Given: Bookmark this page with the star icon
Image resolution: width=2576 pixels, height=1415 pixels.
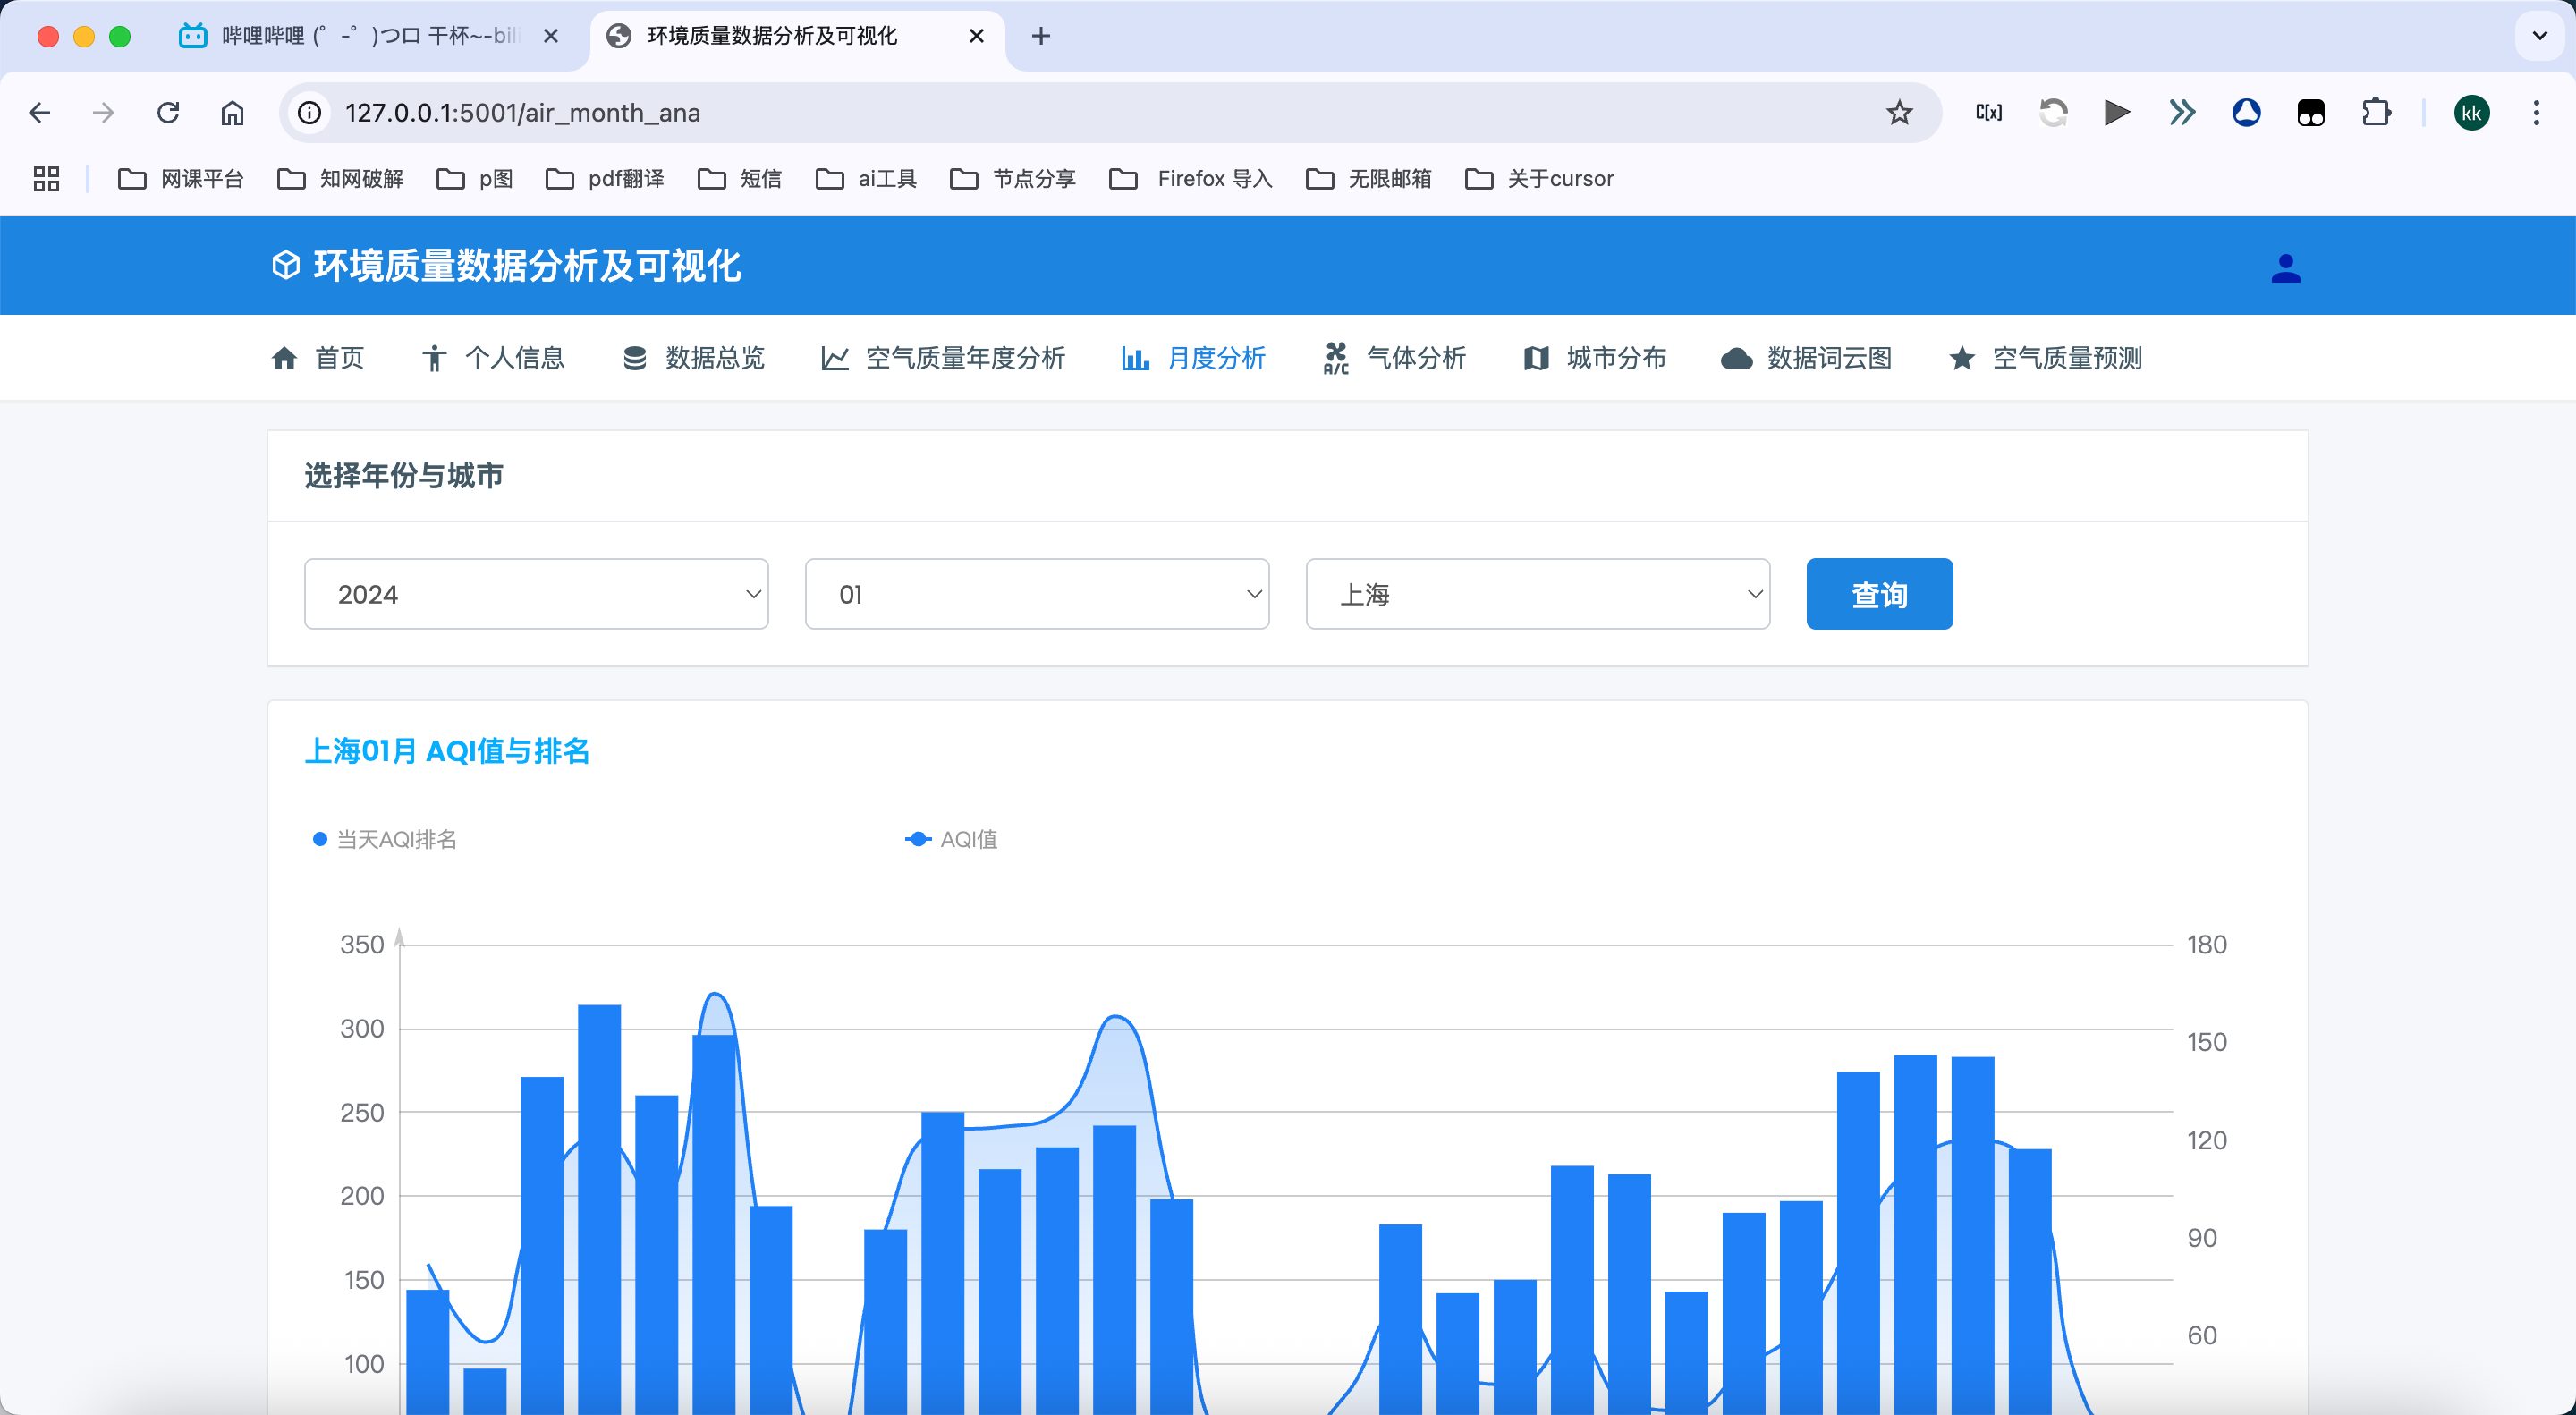Looking at the screenshot, I should 1899,113.
